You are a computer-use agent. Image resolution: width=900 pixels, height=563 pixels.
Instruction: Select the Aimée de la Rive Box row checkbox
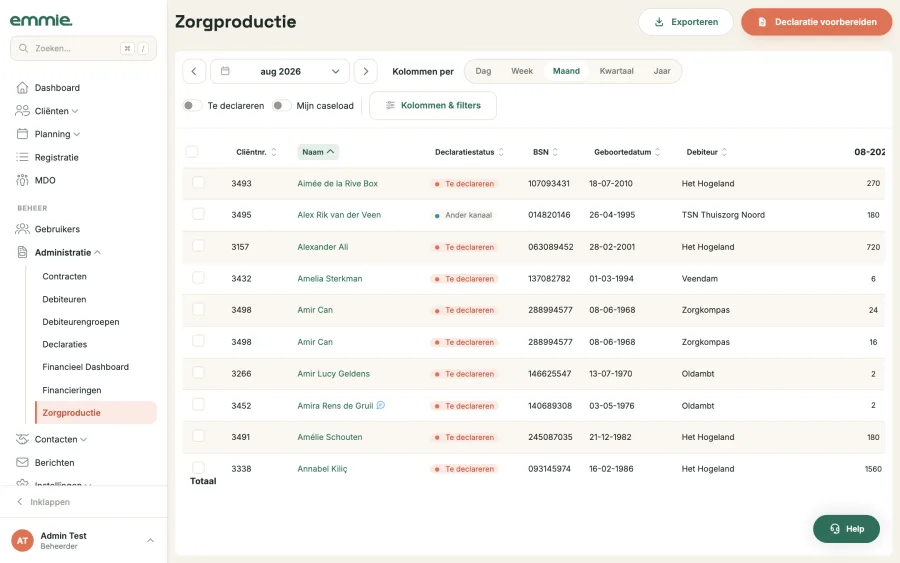(x=198, y=183)
